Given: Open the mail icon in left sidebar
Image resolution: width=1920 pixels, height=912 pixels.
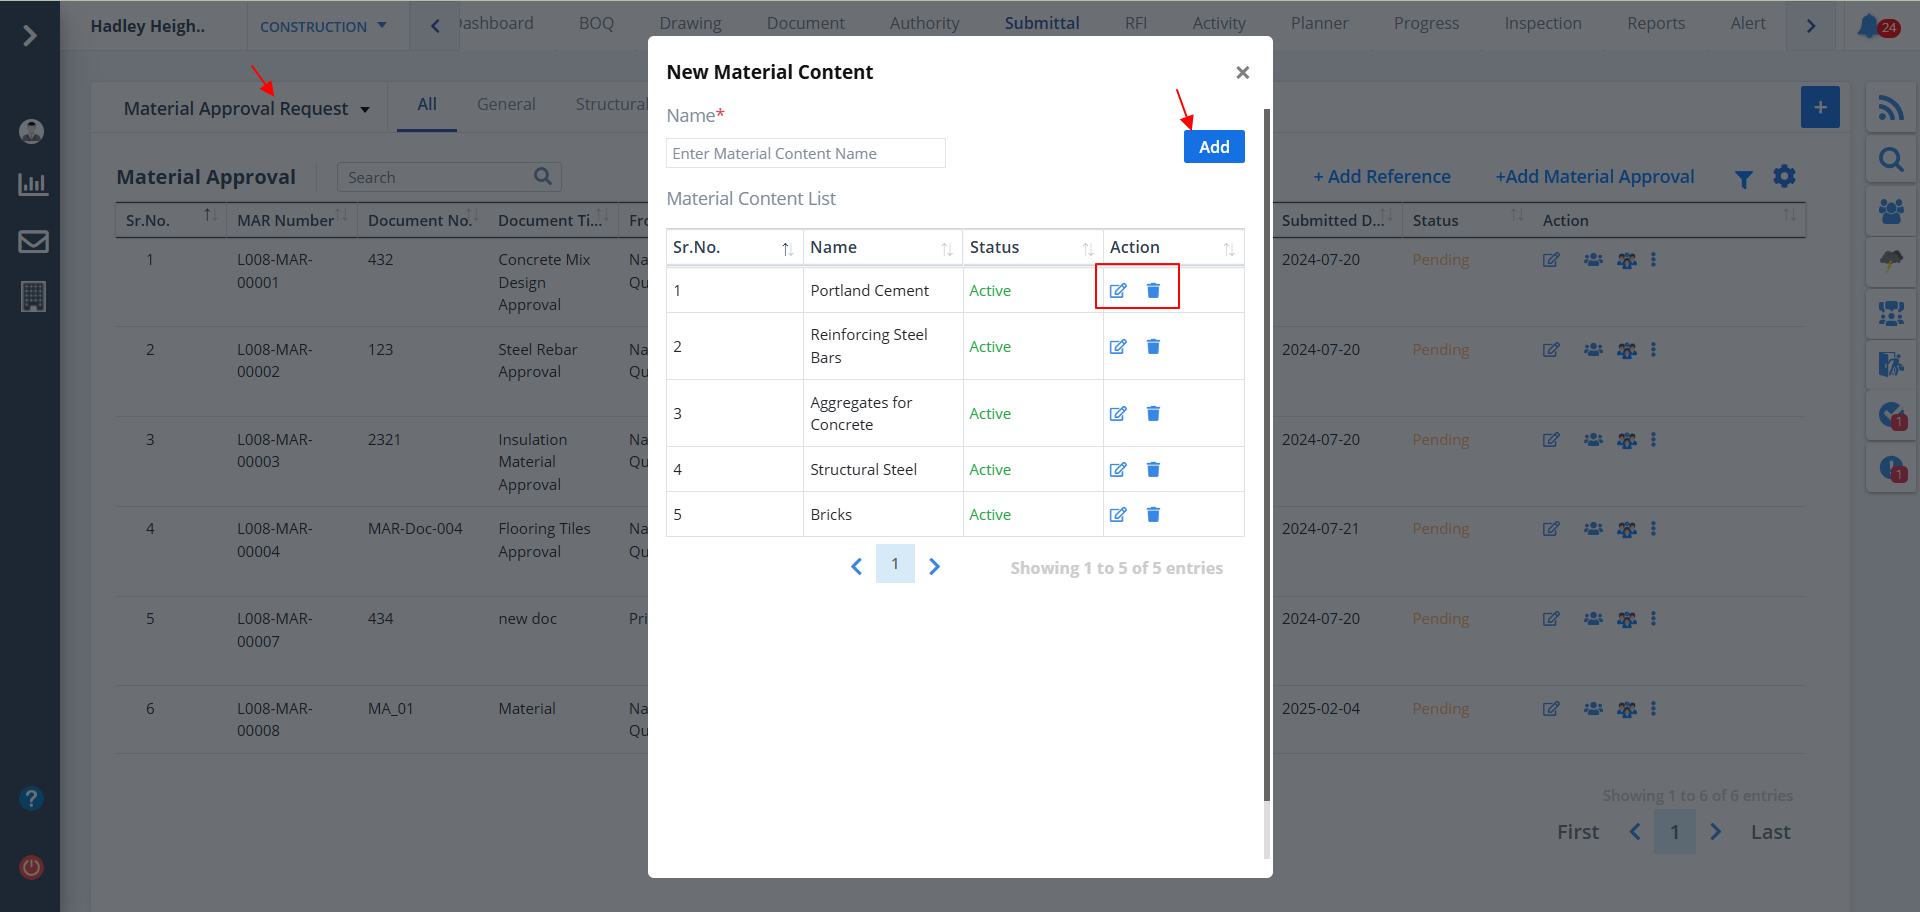Looking at the screenshot, I should click(x=33, y=241).
